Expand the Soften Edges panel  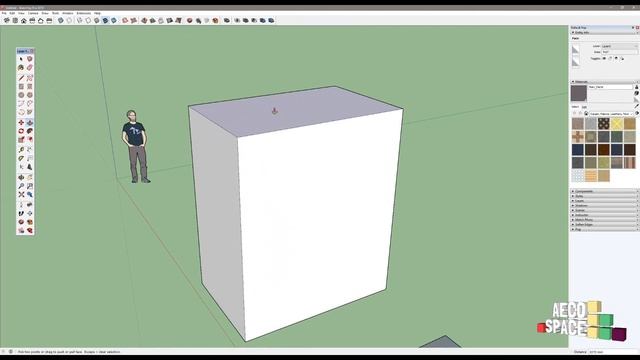pyautogui.click(x=604, y=224)
